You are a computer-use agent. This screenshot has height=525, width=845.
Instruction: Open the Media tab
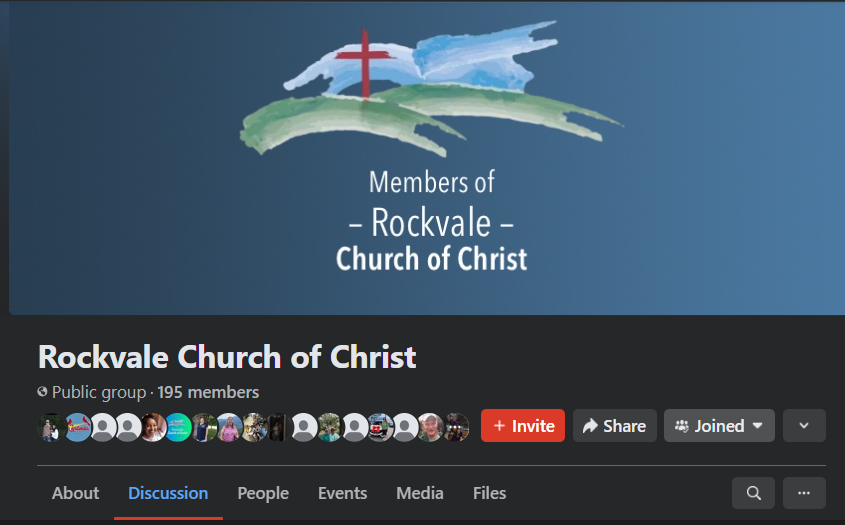pyautogui.click(x=420, y=493)
